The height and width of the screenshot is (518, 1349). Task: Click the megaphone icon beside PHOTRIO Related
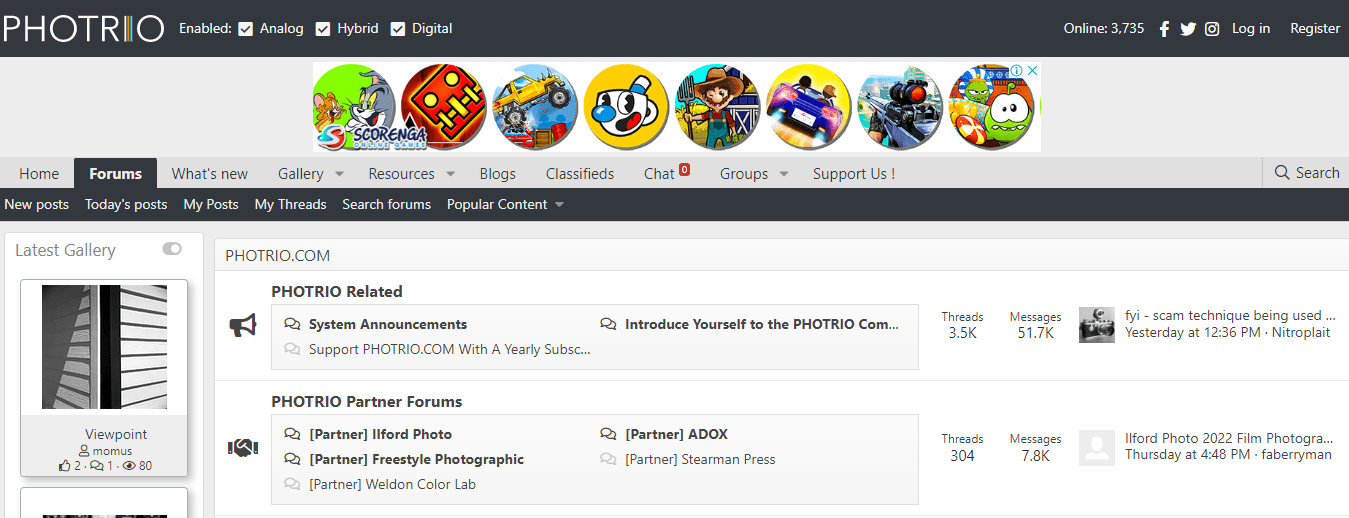[243, 326]
